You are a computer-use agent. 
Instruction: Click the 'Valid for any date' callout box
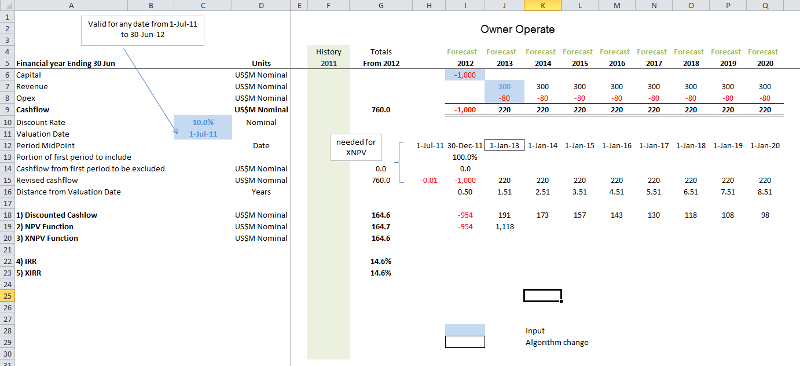point(143,30)
